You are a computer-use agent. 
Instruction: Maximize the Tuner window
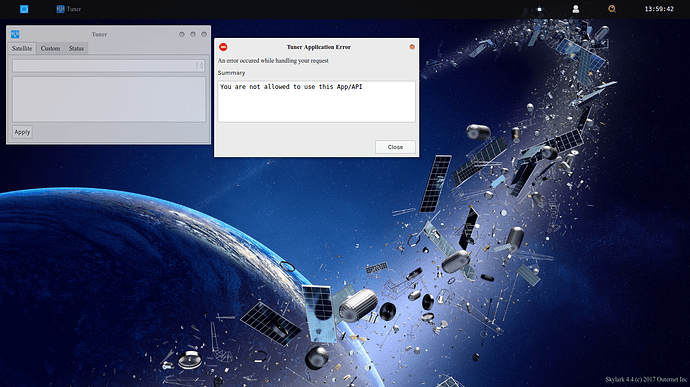click(193, 34)
